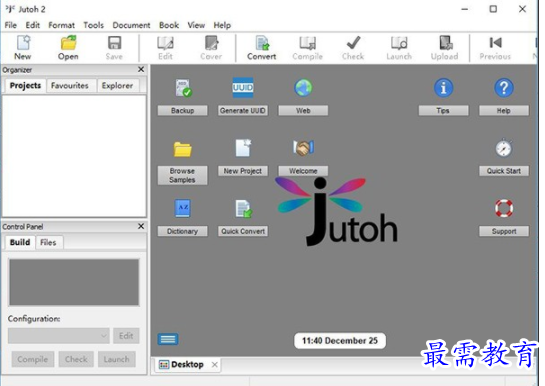This screenshot has height=386, width=545.
Task: Click the Tips button label
Action: pyautogui.click(x=444, y=110)
